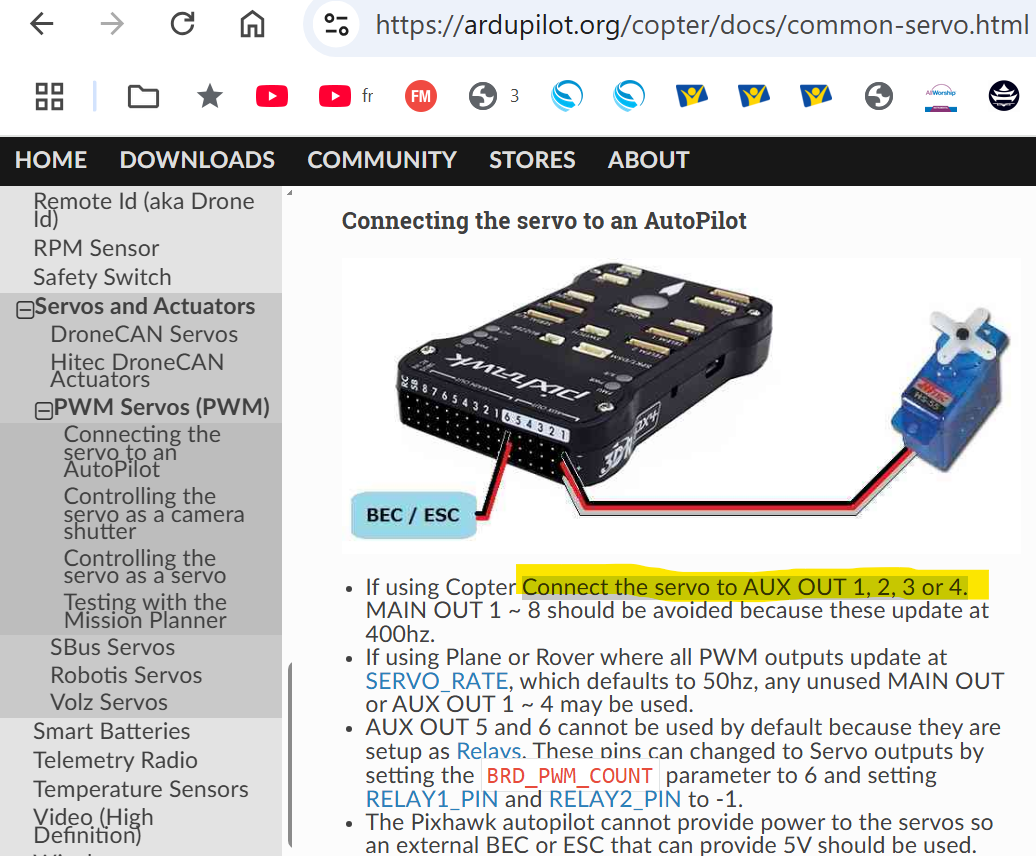Open the HOME menu item
Screen dimensions: 1036x856
[51, 160]
